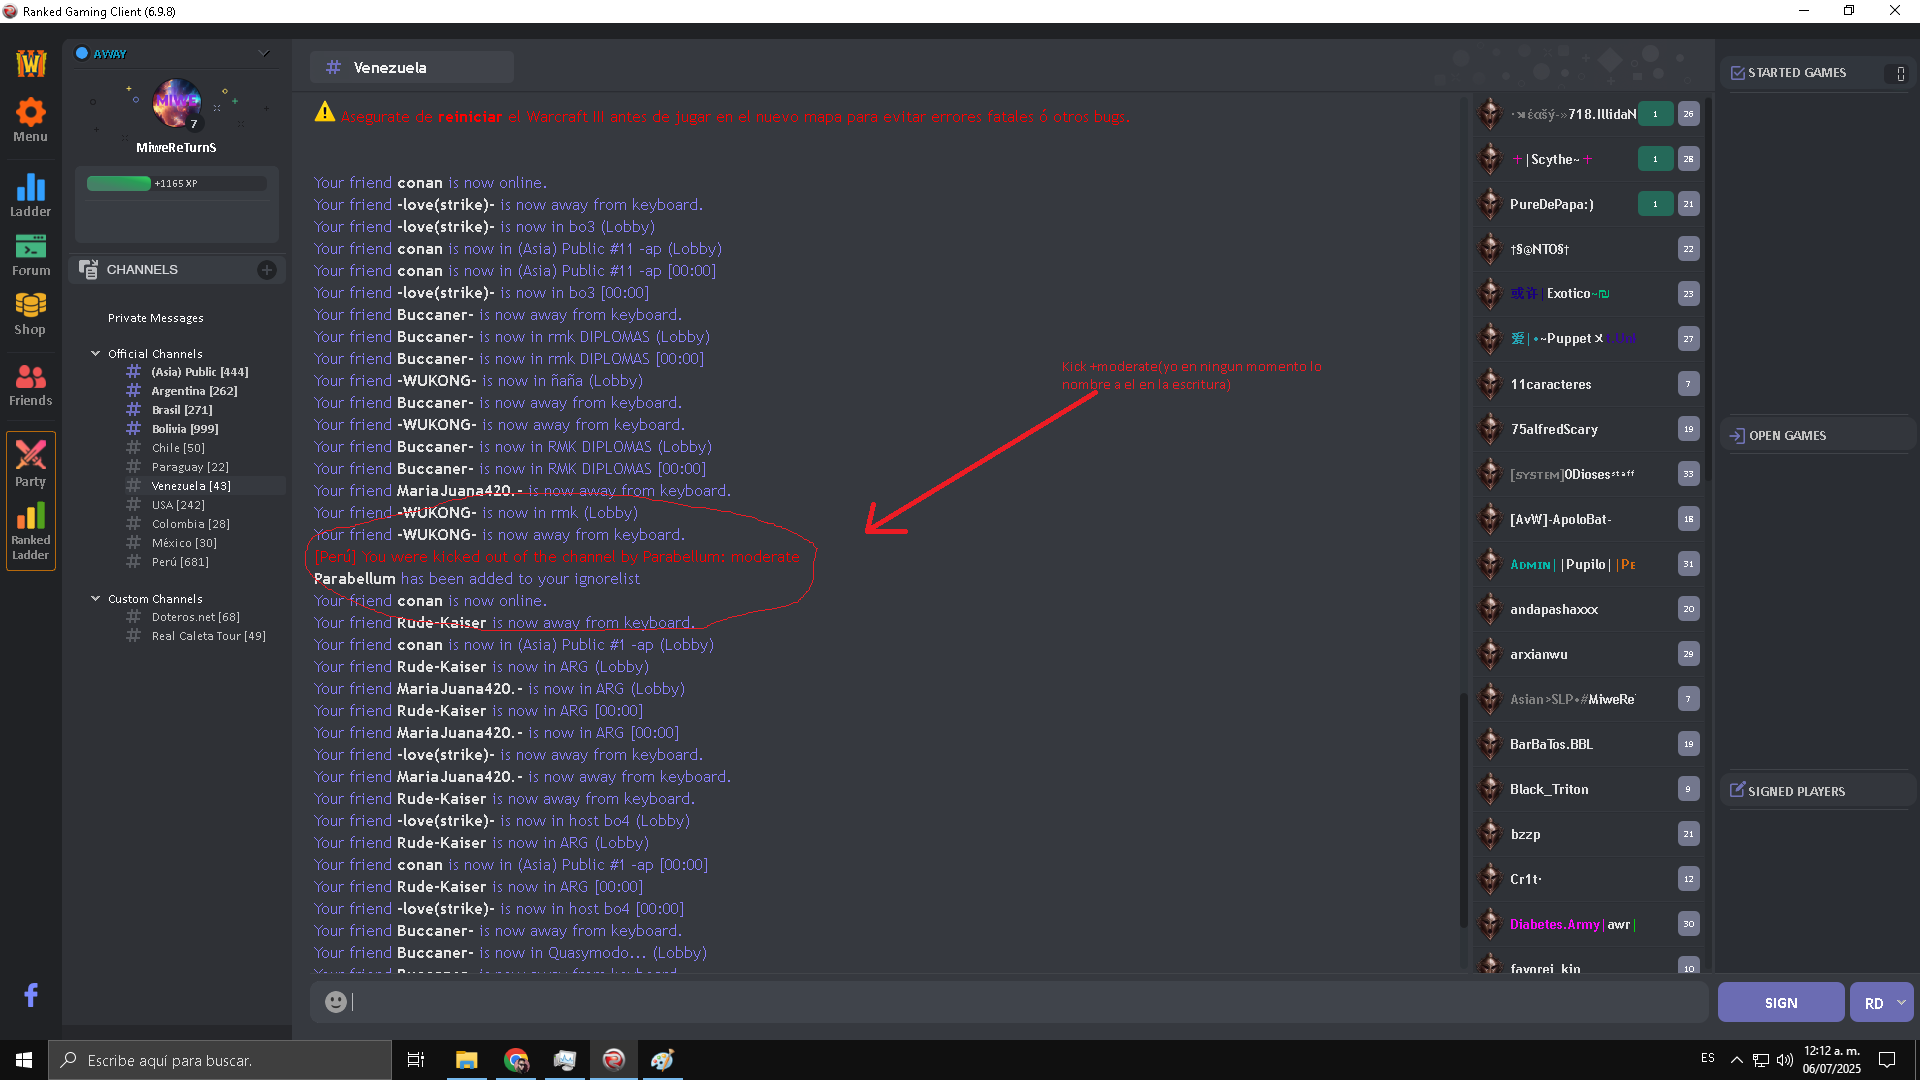Join the Colombia [28] channel

pos(190,524)
